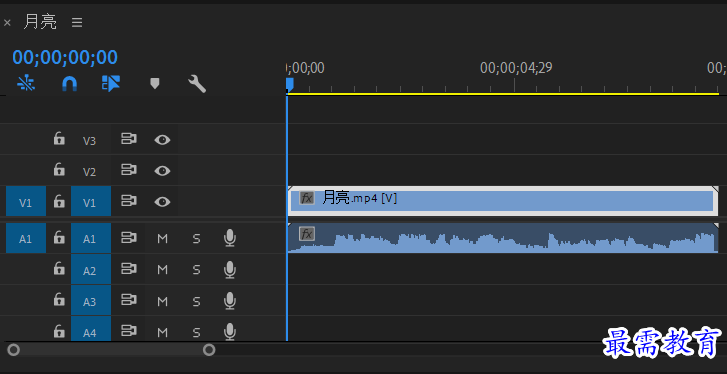Toggle sync lock on V2
Screen dimensions: 727x374
pos(129,170)
